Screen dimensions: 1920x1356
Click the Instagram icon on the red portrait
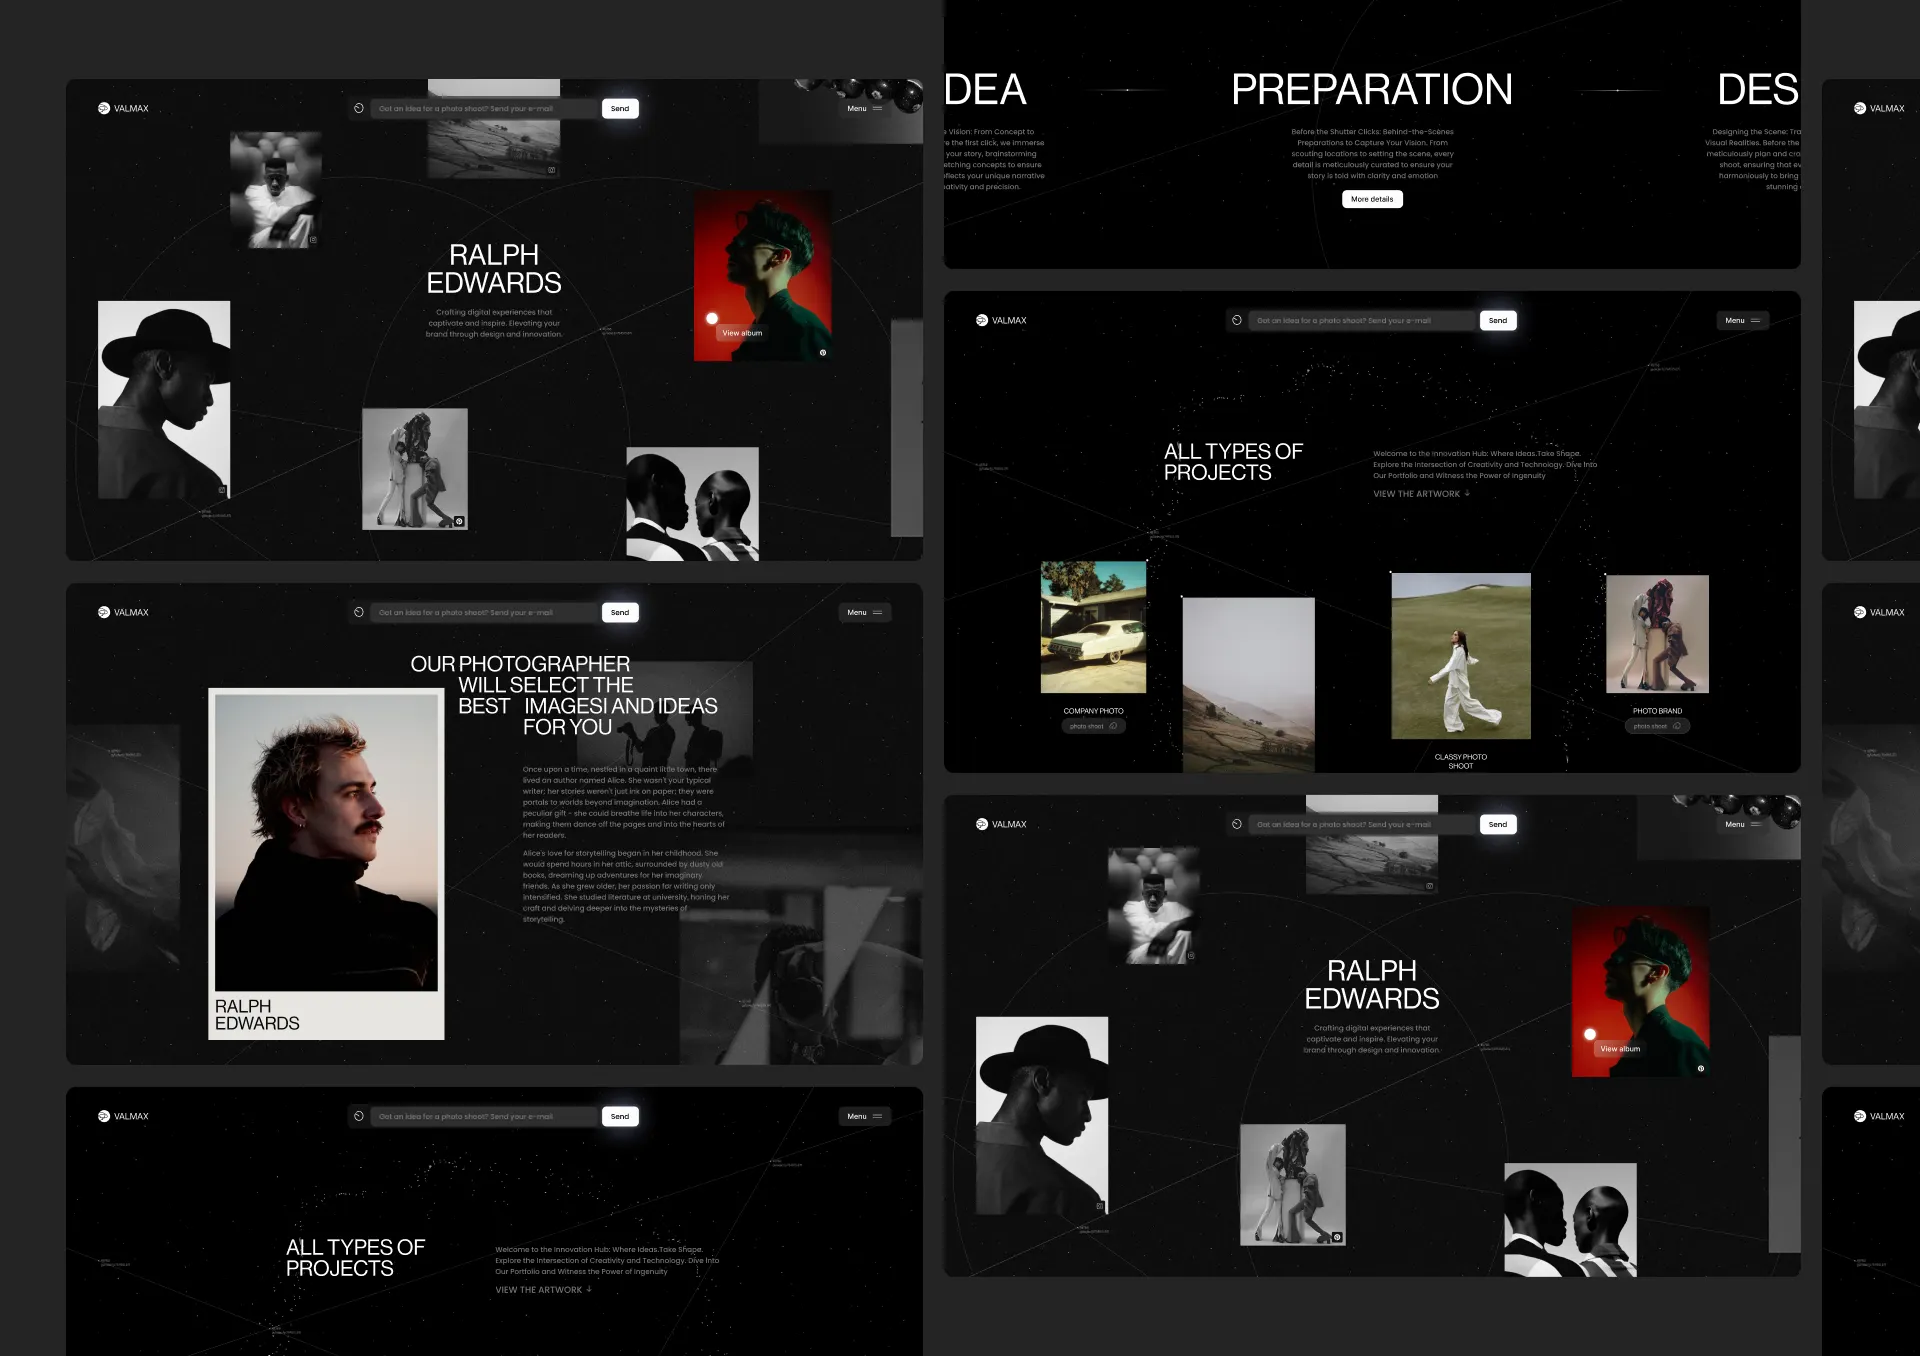[823, 353]
